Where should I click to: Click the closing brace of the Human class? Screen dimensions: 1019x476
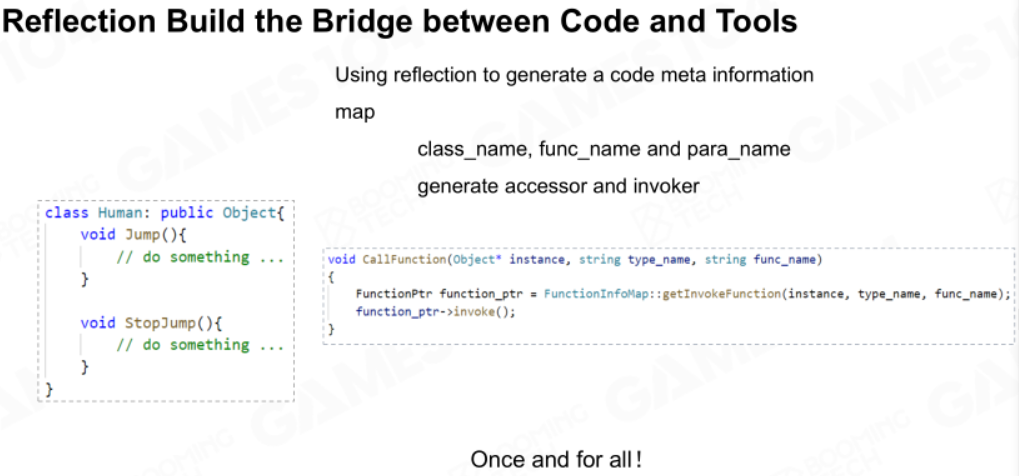pyautogui.click(x=49, y=388)
